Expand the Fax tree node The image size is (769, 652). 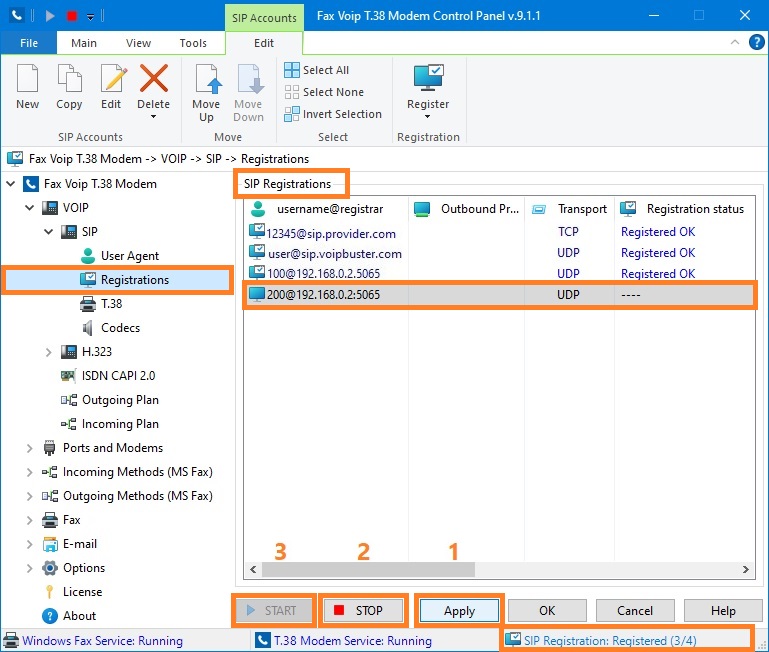(29, 521)
